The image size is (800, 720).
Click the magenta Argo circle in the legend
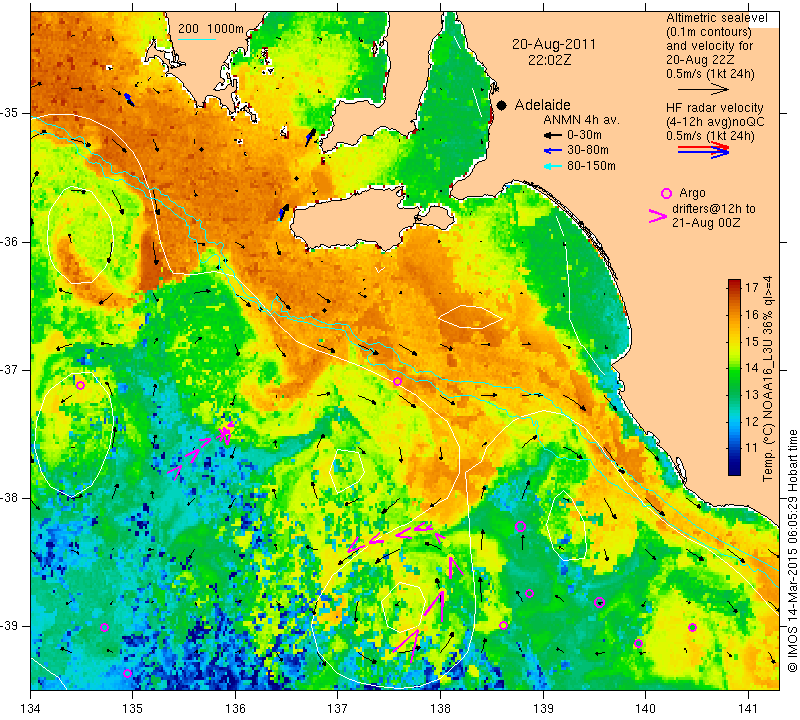(666, 193)
